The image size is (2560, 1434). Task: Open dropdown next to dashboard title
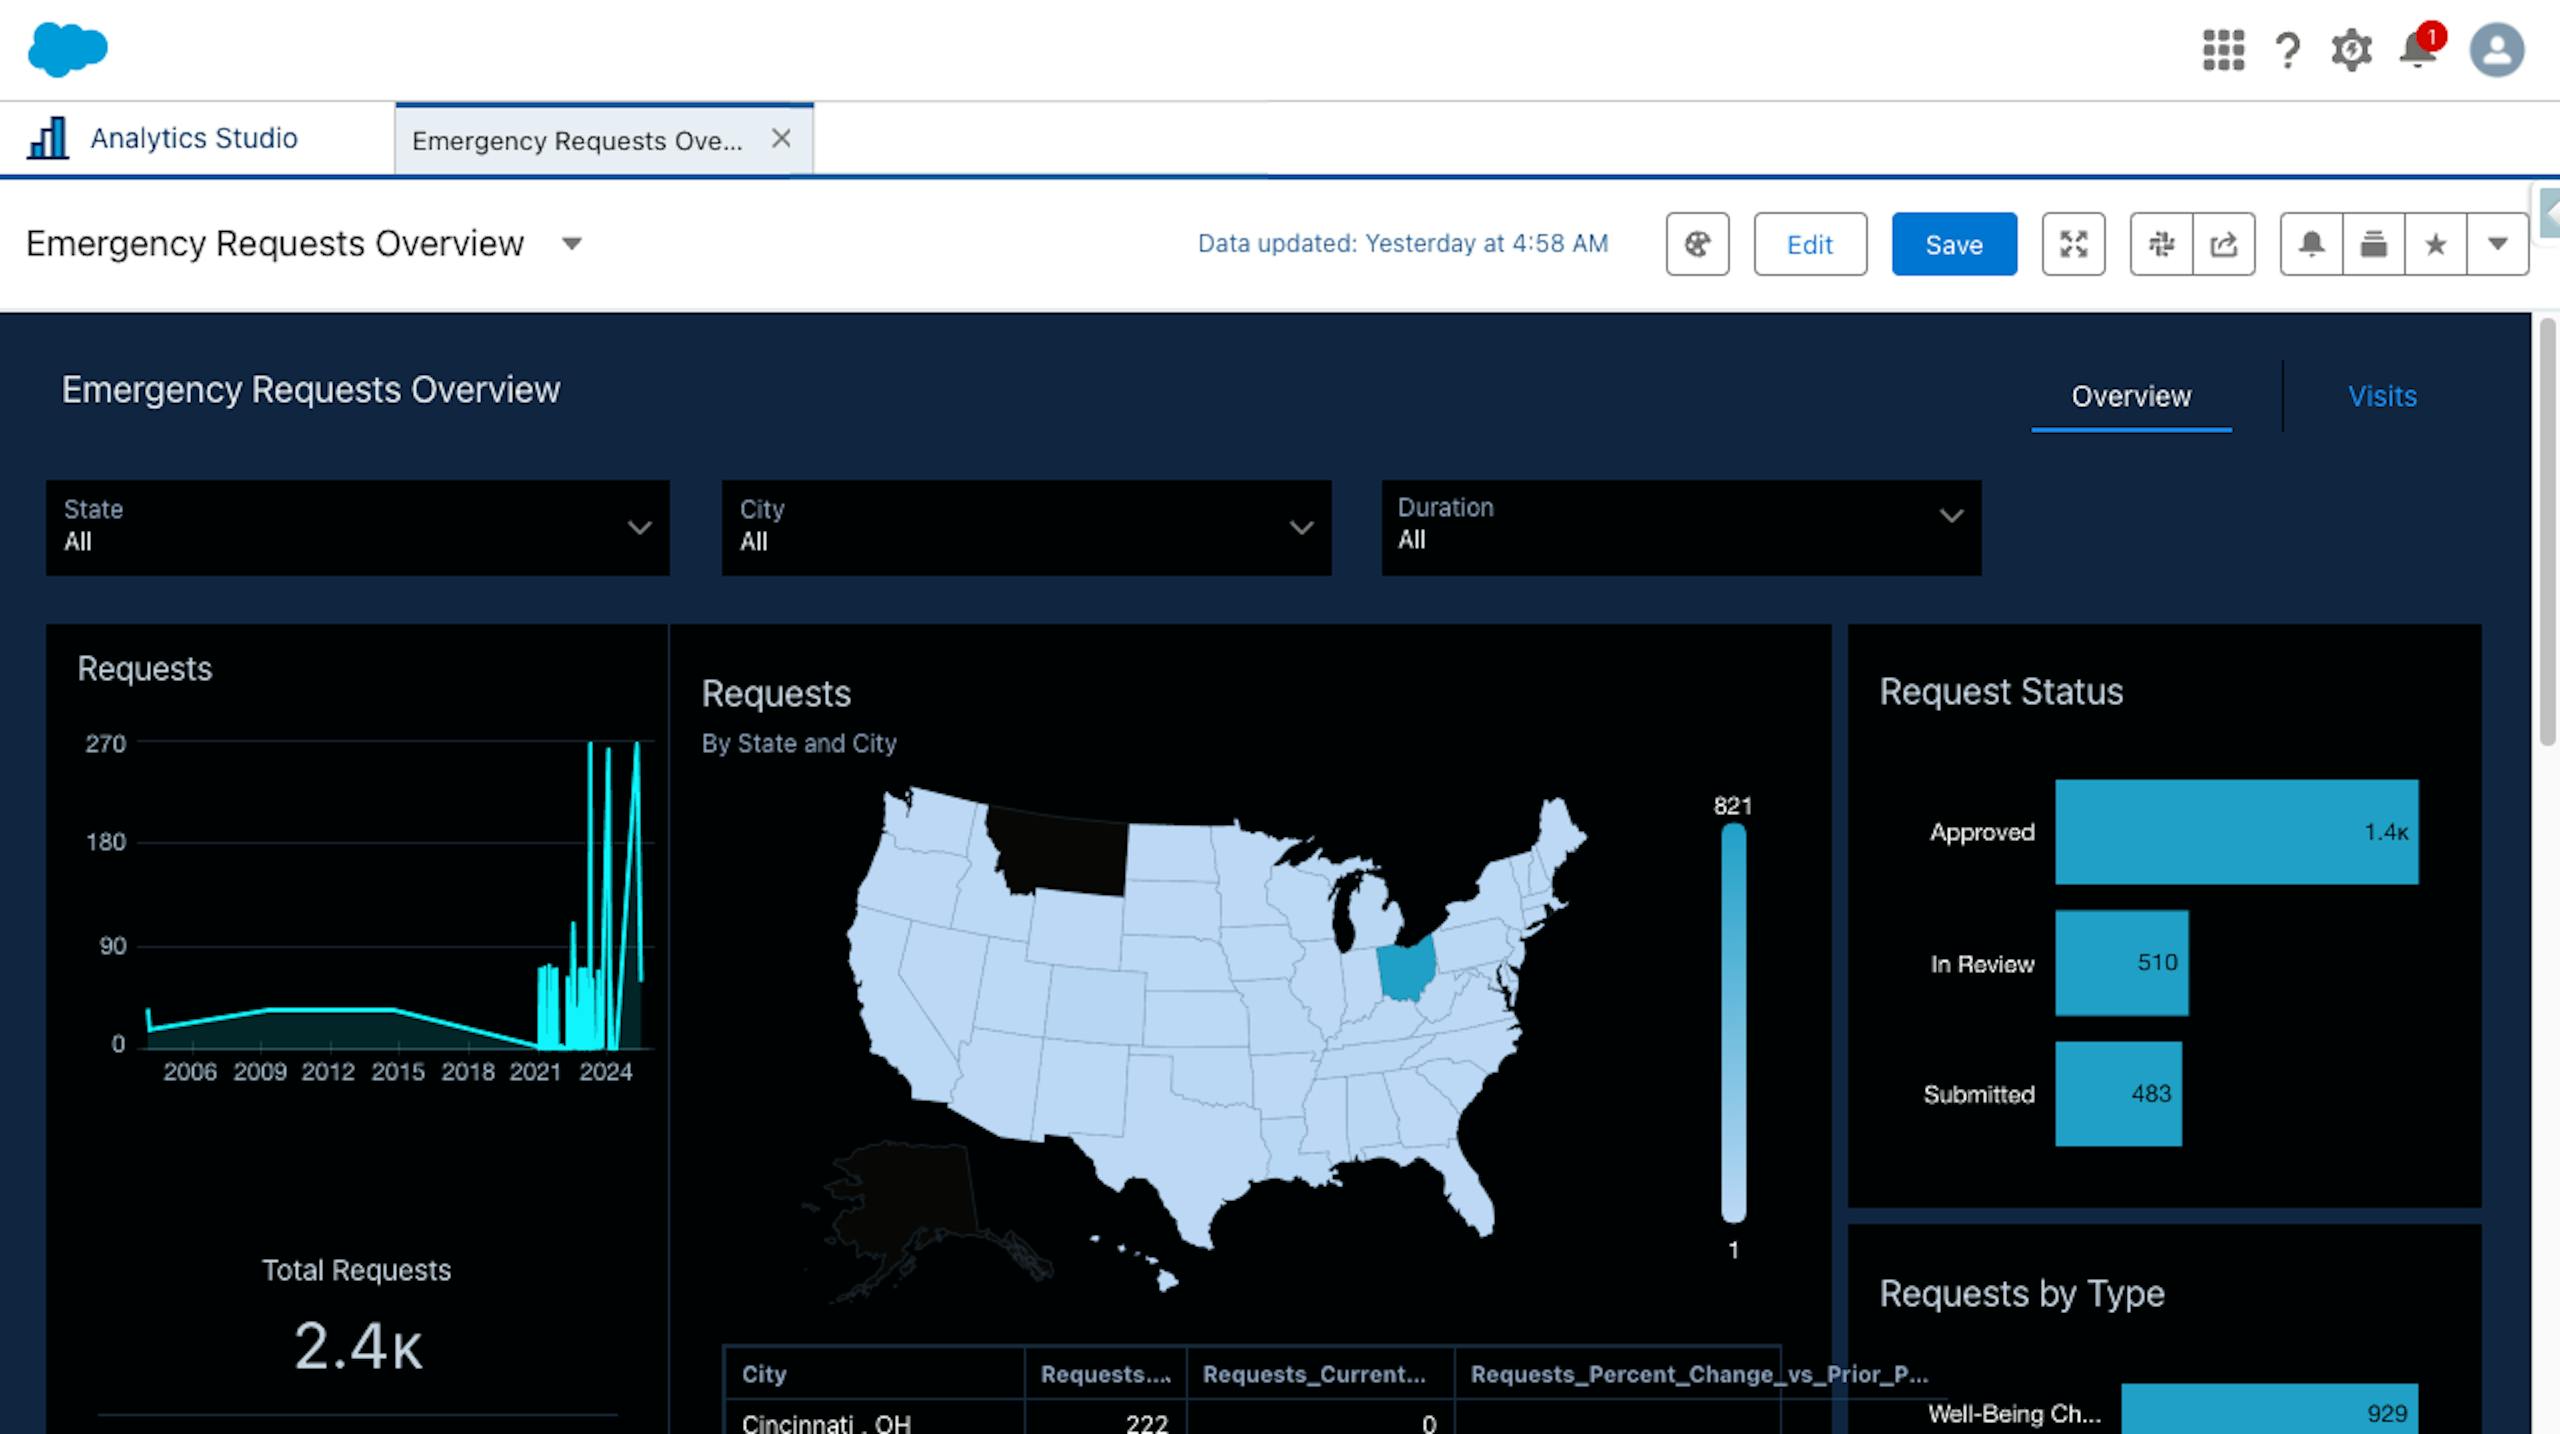click(571, 244)
